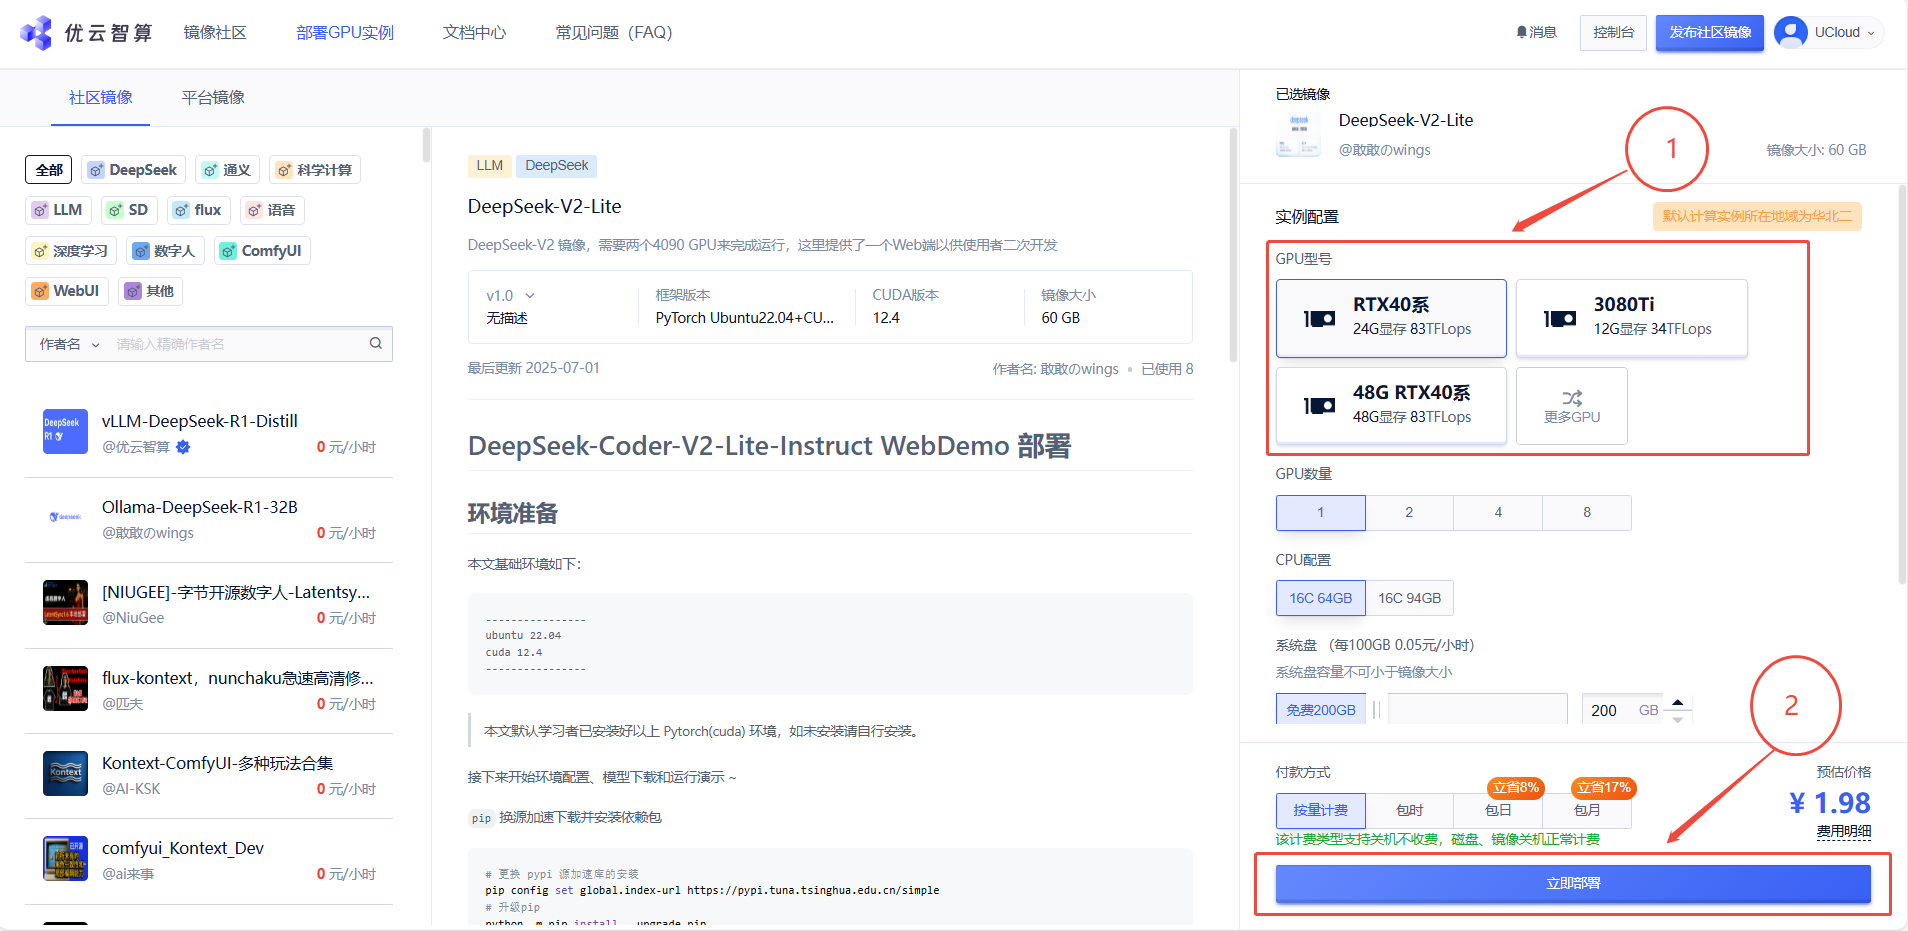Select GPU count 8
The width and height of the screenshot is (1908, 931).
[1587, 513]
